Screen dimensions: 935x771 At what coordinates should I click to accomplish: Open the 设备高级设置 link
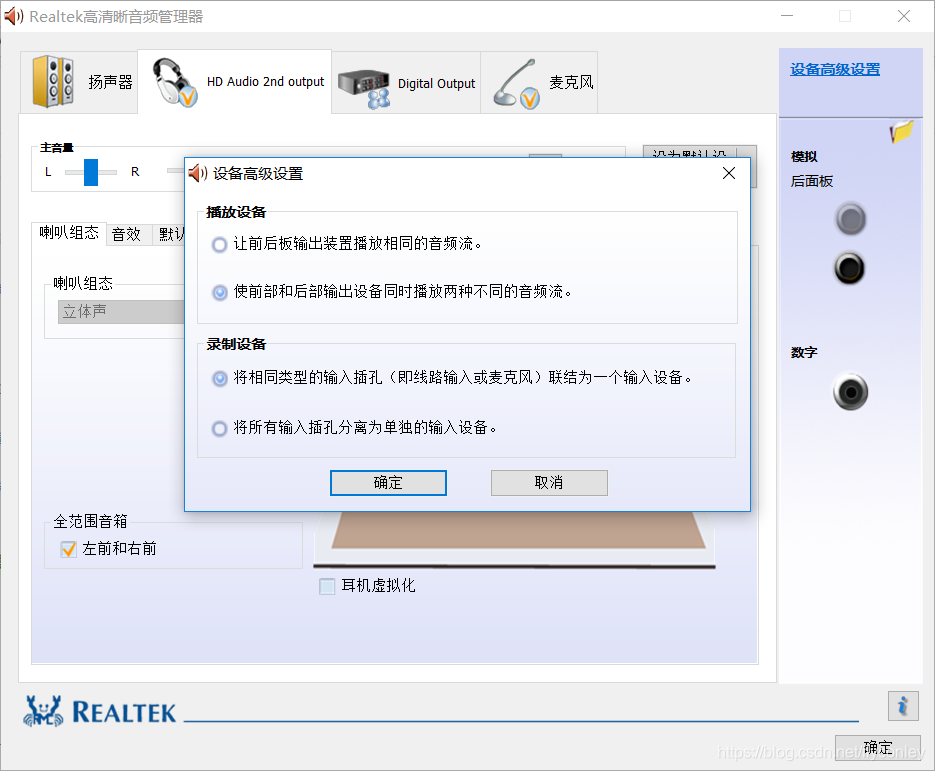[835, 69]
